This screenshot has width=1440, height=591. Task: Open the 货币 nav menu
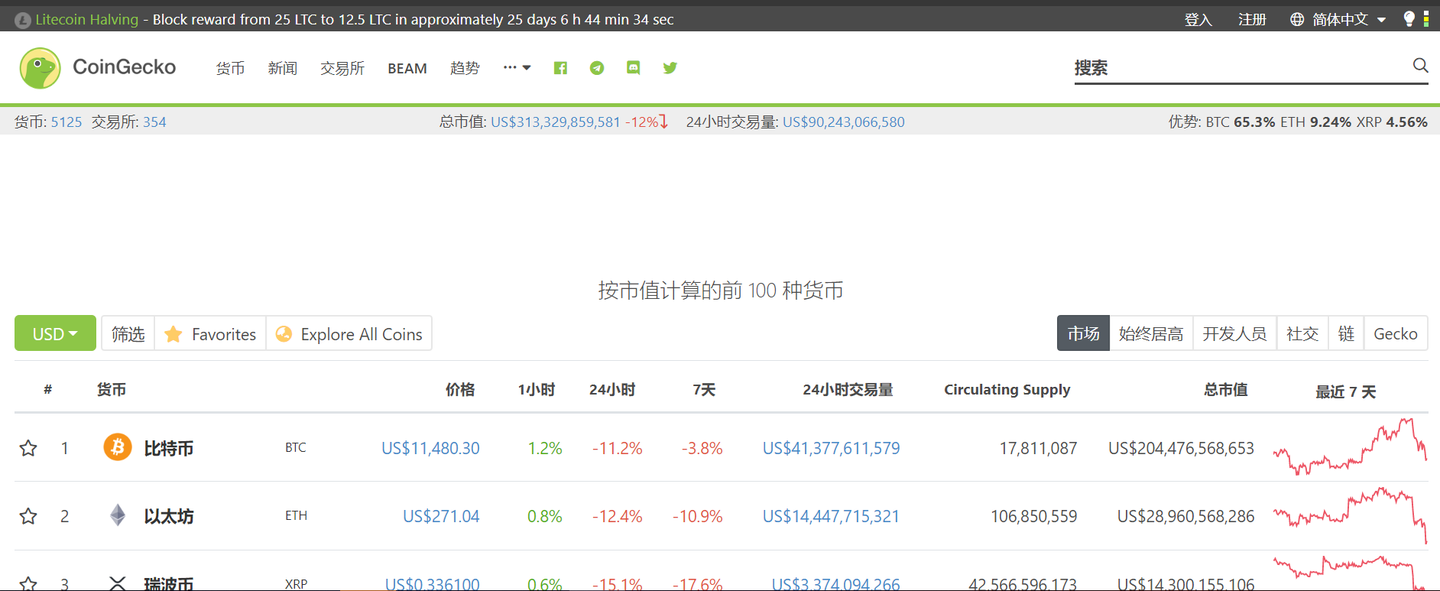coord(230,68)
